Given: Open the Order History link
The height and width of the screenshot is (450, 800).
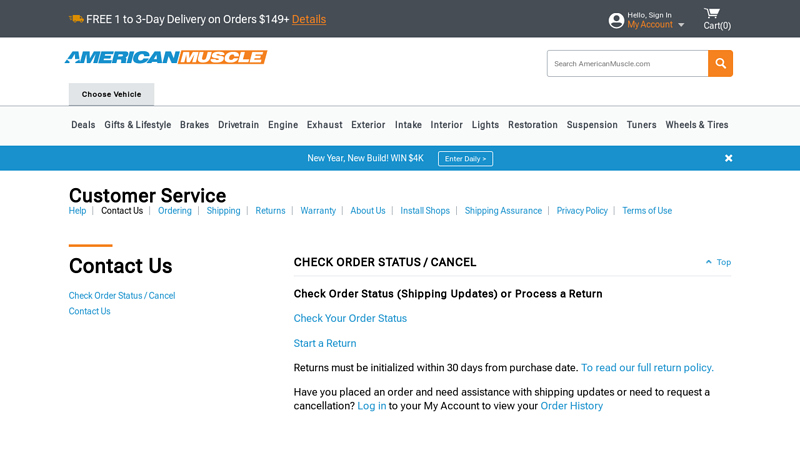Looking at the screenshot, I should point(571,406).
